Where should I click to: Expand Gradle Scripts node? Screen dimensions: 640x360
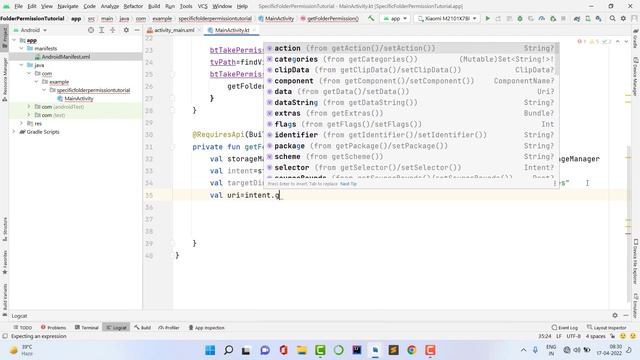[x=14, y=131]
